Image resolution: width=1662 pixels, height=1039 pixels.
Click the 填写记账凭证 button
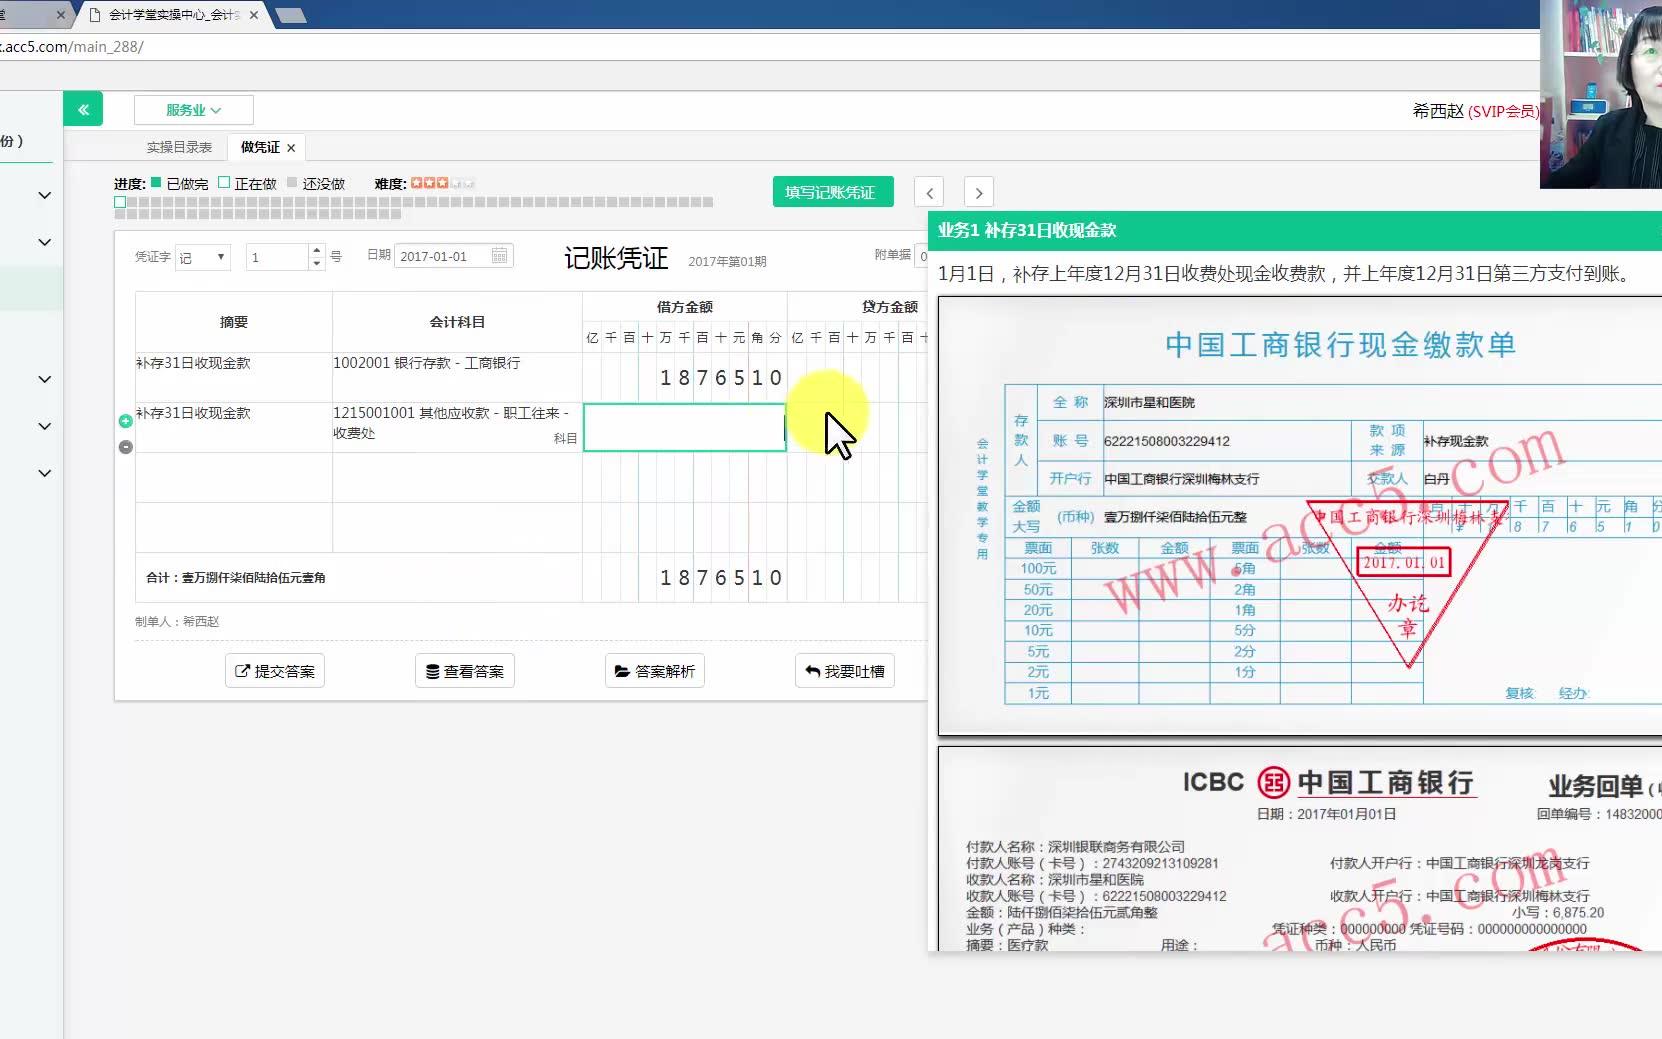tap(833, 191)
